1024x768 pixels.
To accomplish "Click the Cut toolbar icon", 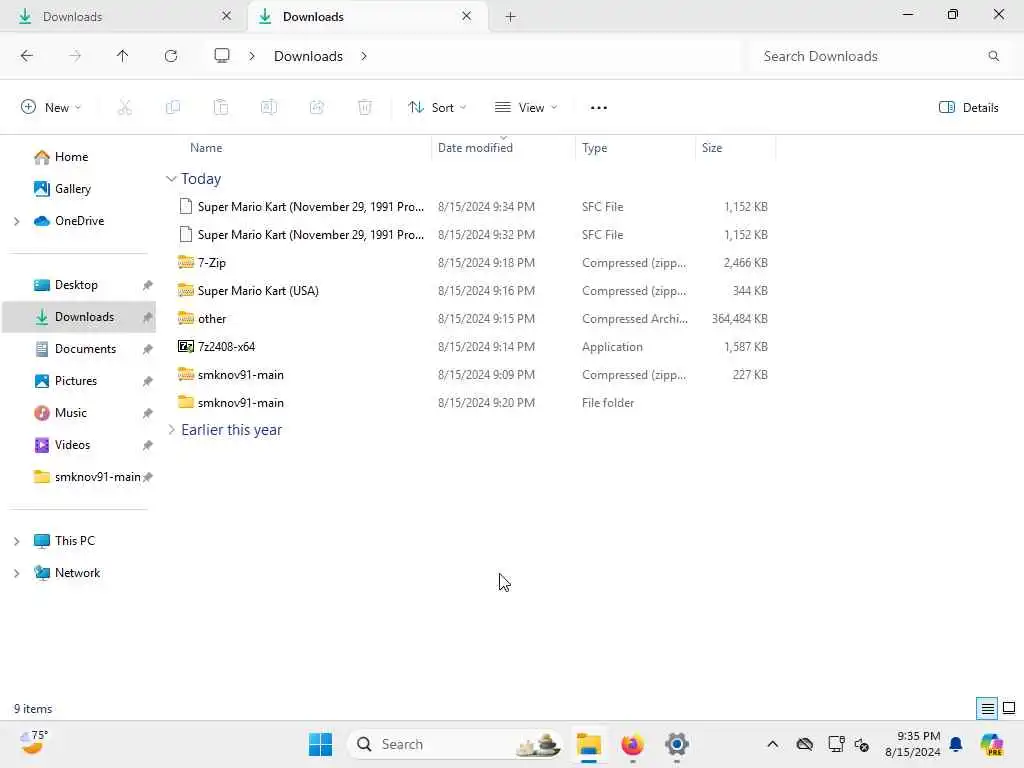I will (125, 108).
